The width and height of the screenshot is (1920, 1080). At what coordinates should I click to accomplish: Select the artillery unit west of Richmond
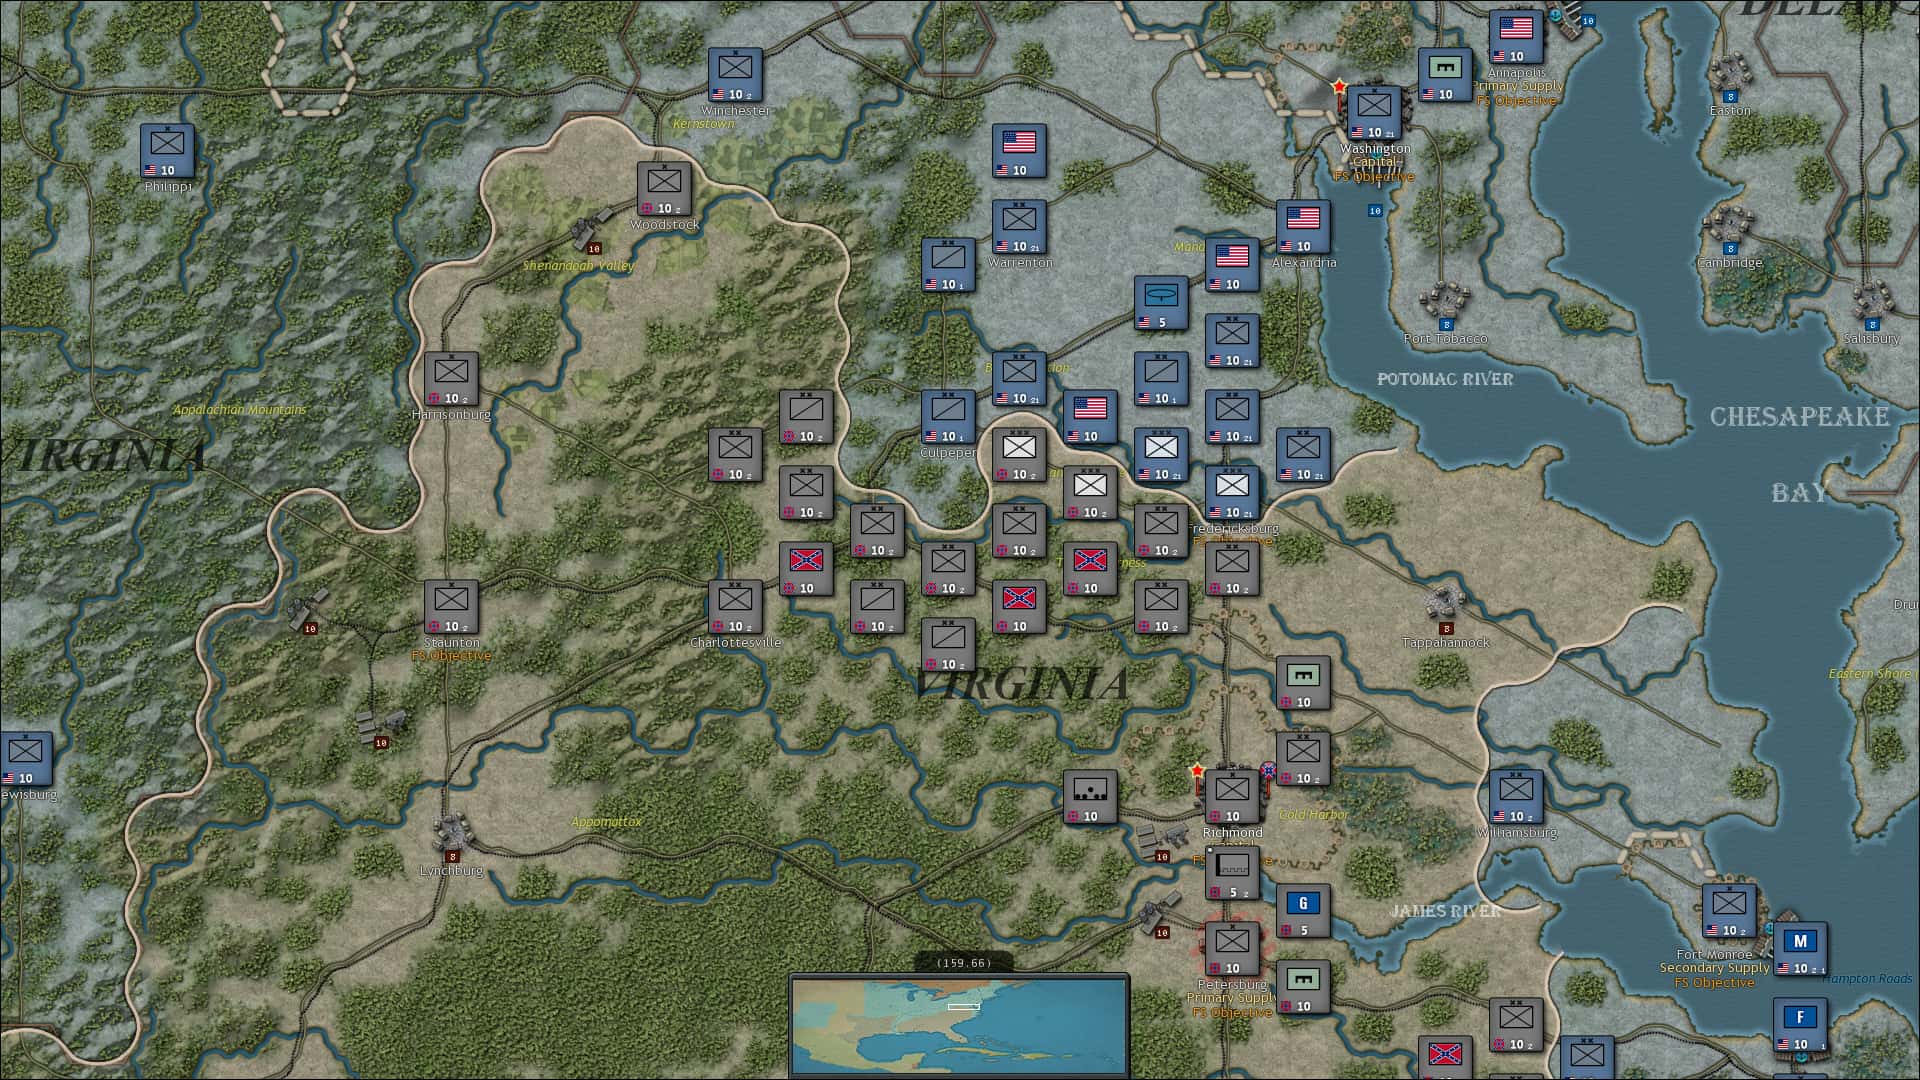point(1091,795)
